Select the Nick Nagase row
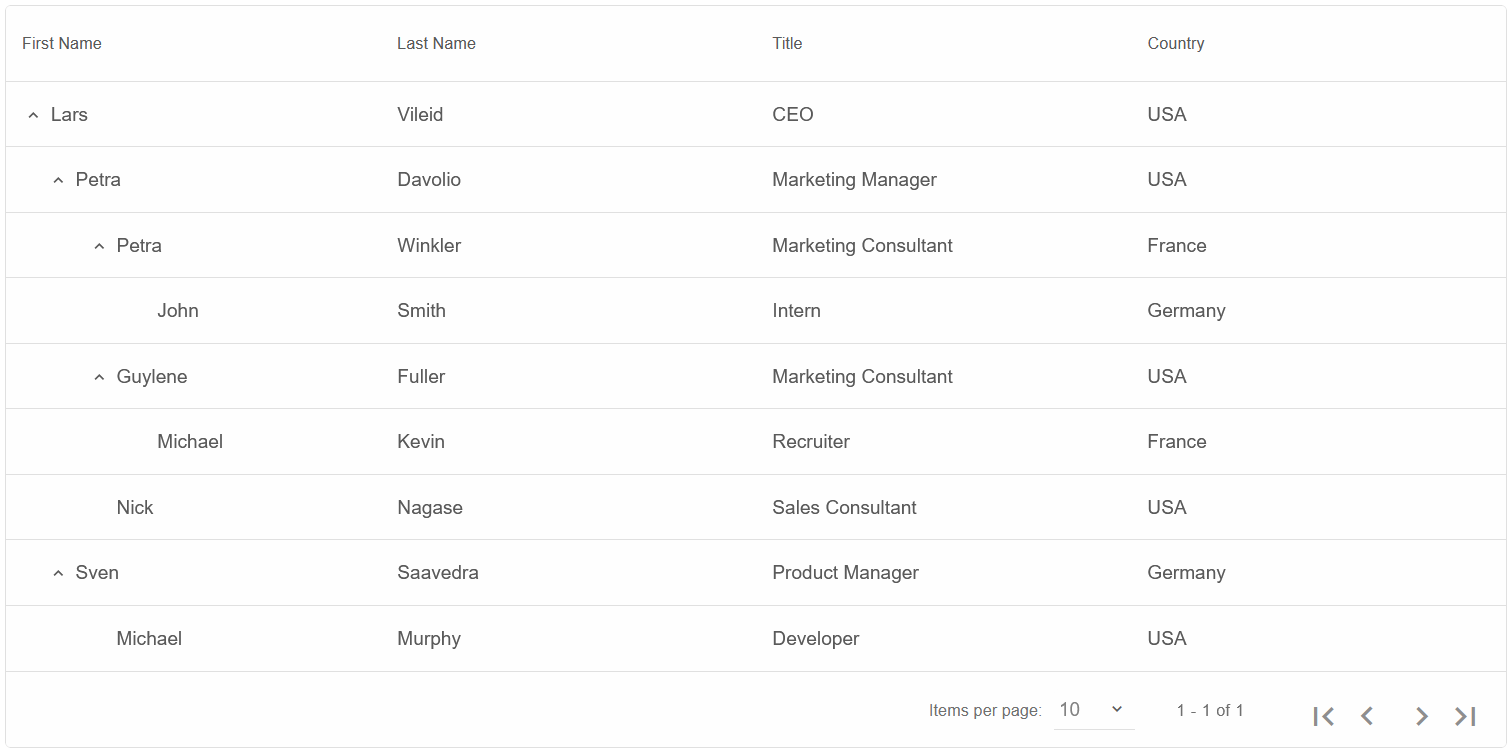This screenshot has height=751, width=1507. (756, 507)
